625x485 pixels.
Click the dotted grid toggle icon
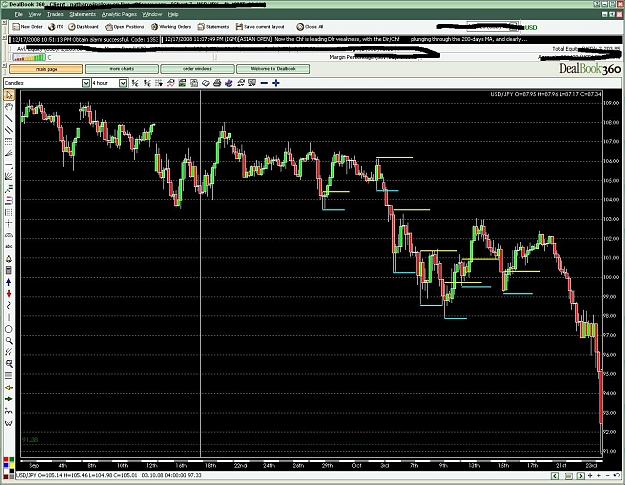pyautogui.click(x=159, y=83)
